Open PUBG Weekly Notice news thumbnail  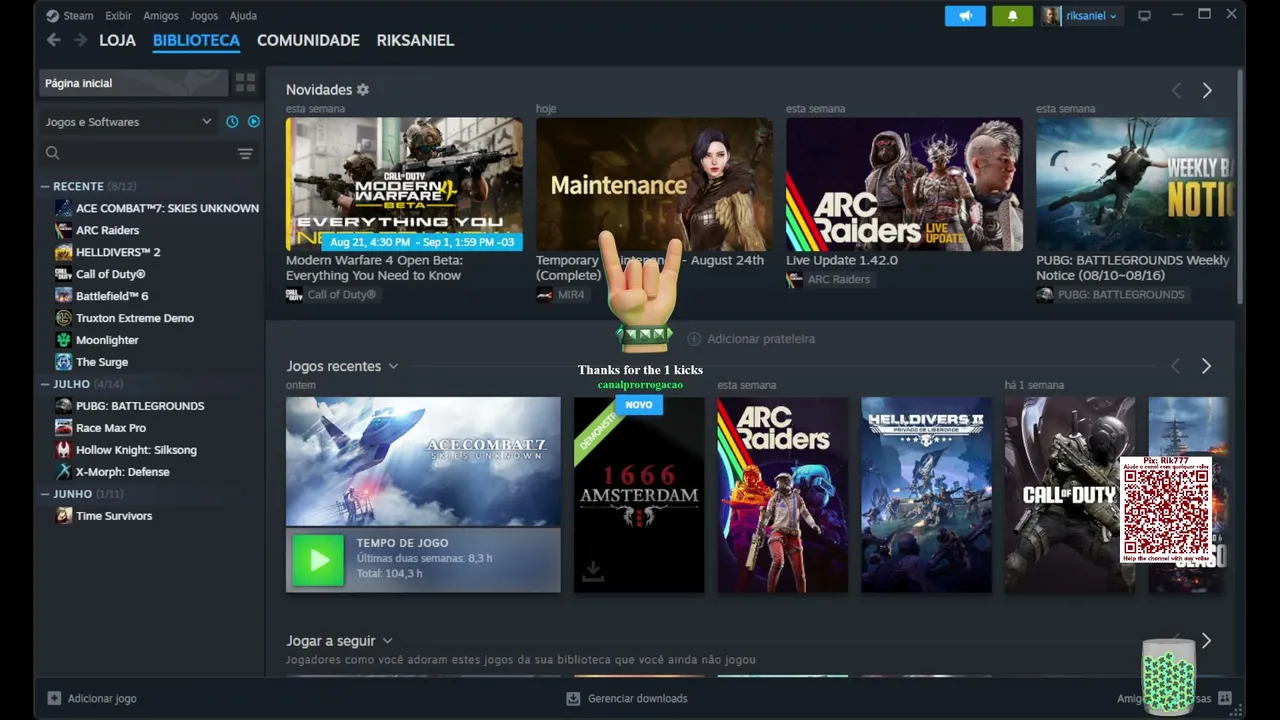pyautogui.click(x=1135, y=184)
